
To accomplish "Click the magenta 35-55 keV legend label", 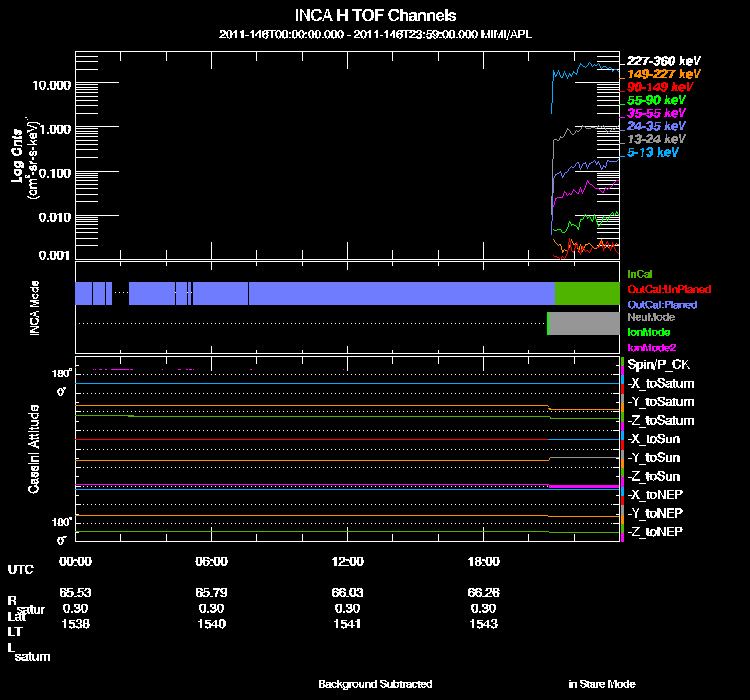I will pyautogui.click(x=655, y=113).
